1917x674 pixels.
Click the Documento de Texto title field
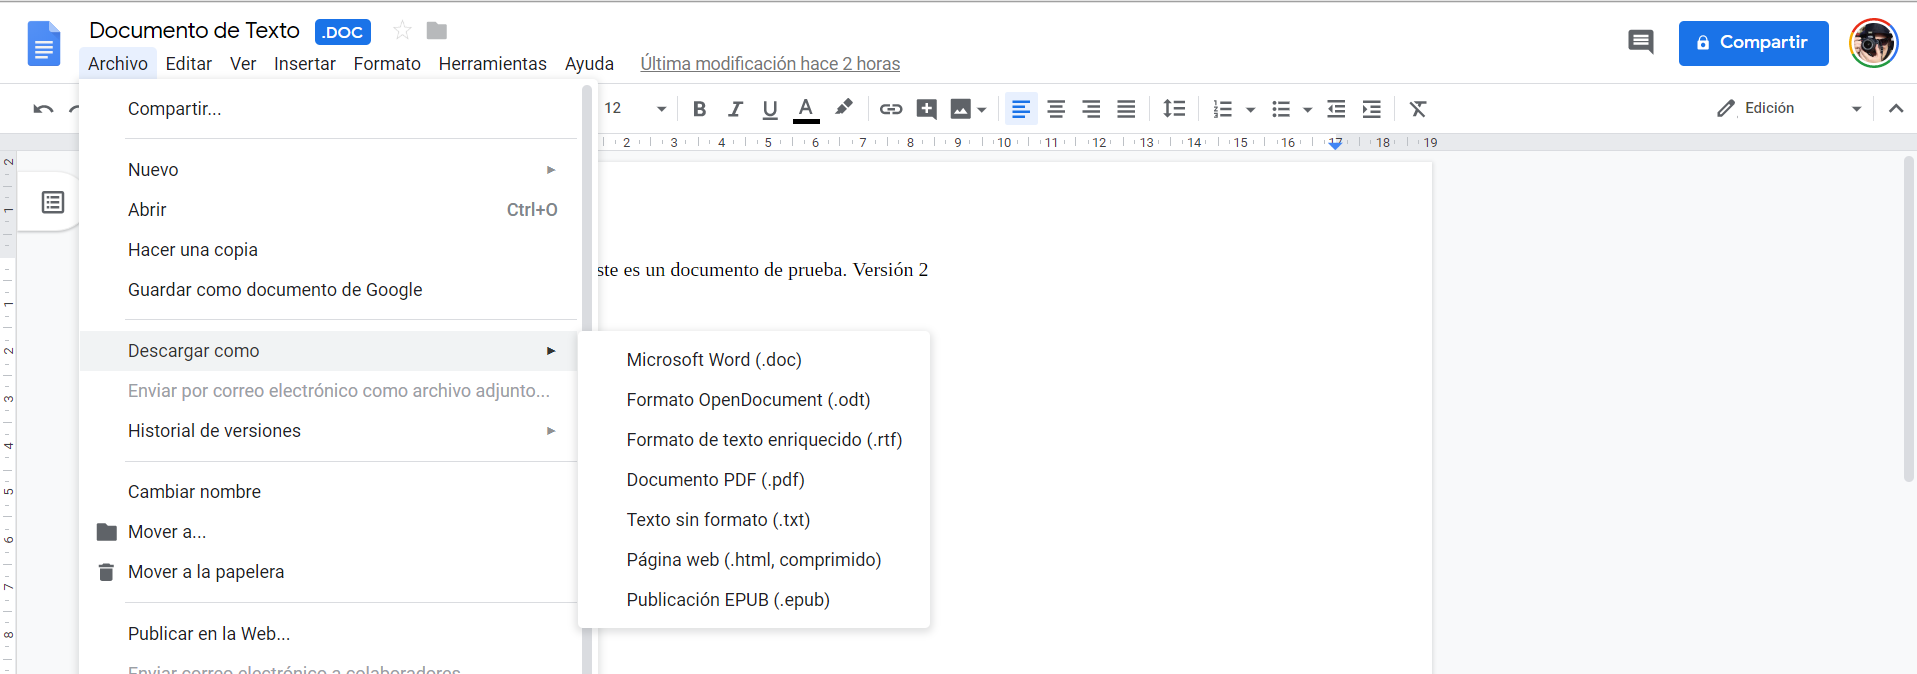coord(195,30)
